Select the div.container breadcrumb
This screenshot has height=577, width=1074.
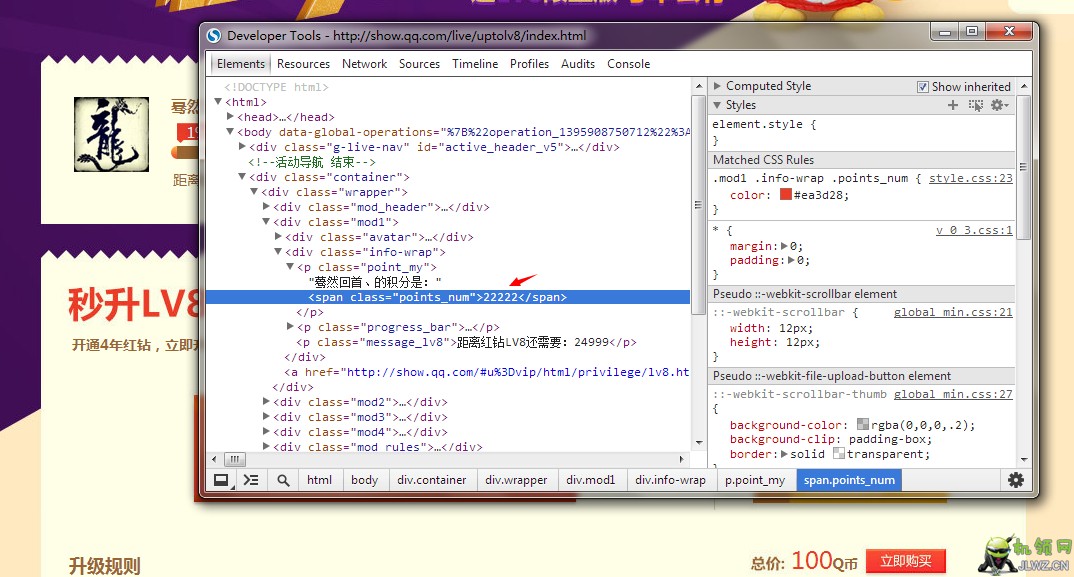(432, 480)
